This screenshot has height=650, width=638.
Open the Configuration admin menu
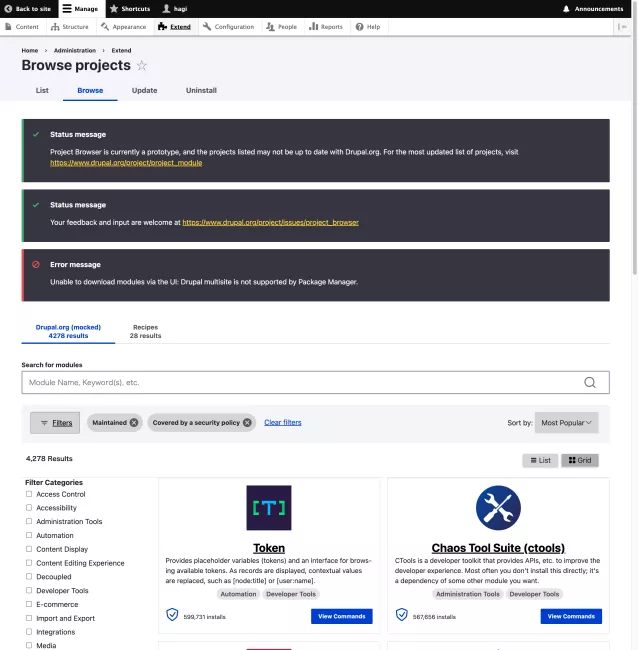pos(228,27)
